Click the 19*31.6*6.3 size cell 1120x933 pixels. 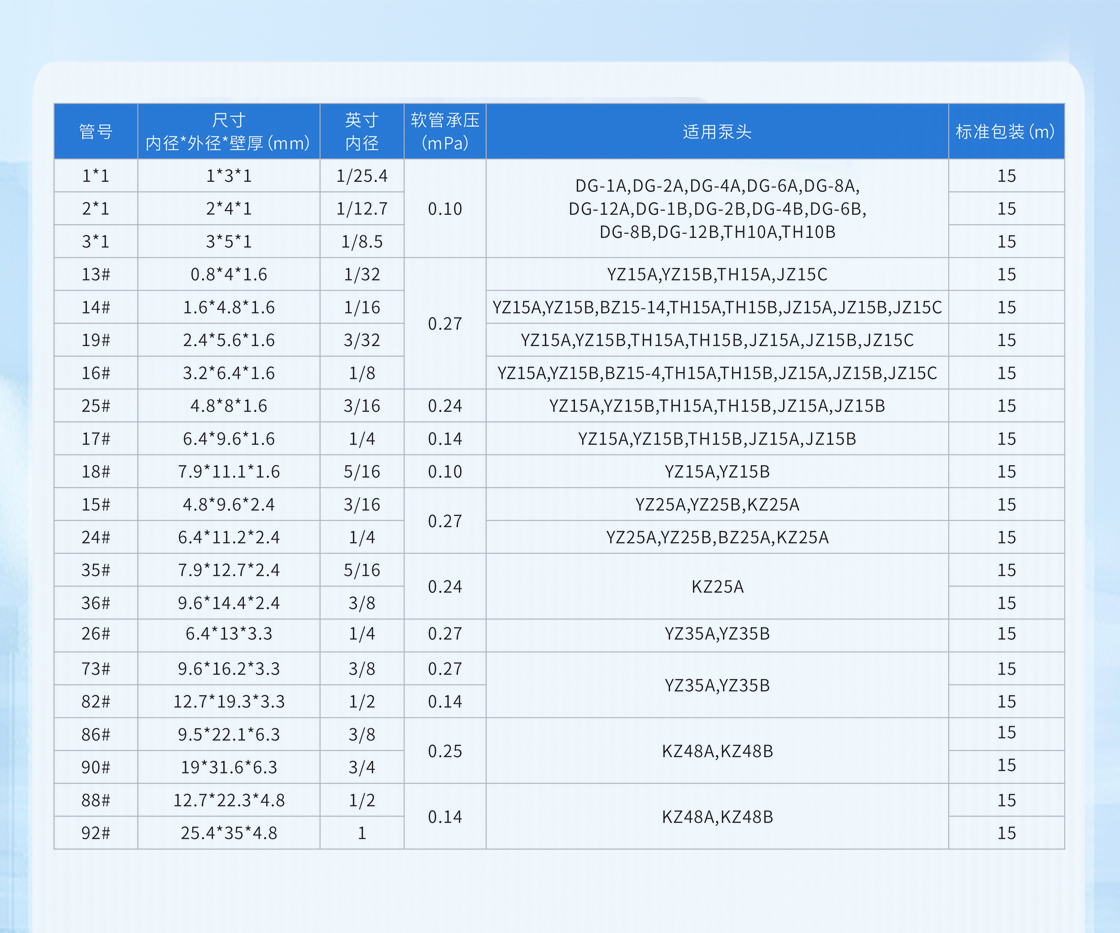tap(228, 767)
